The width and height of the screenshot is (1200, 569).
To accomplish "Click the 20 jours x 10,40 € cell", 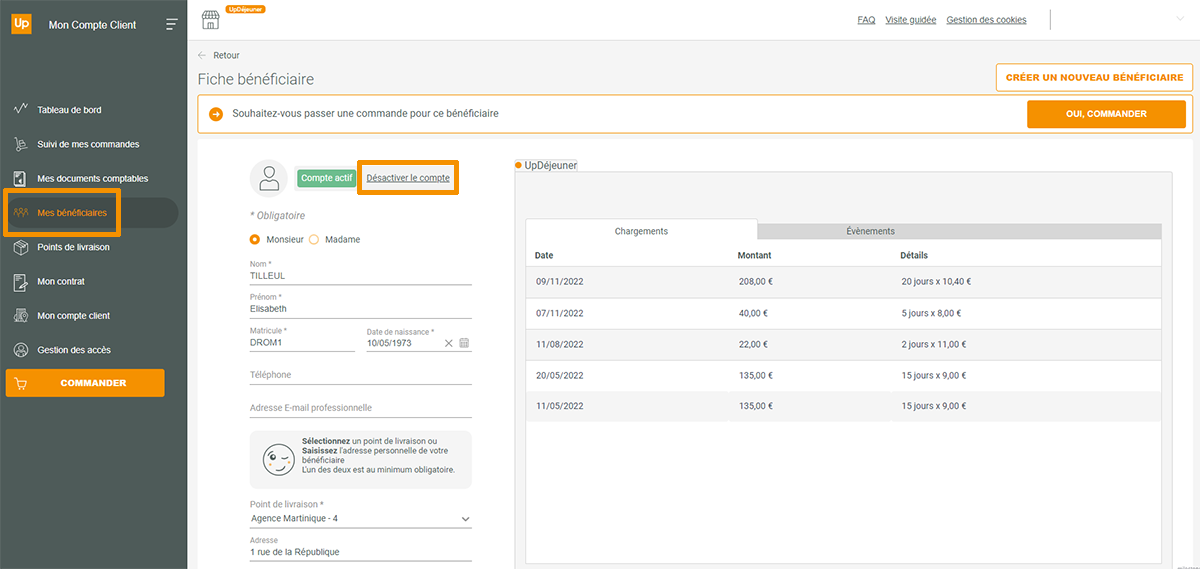I will coord(936,282).
